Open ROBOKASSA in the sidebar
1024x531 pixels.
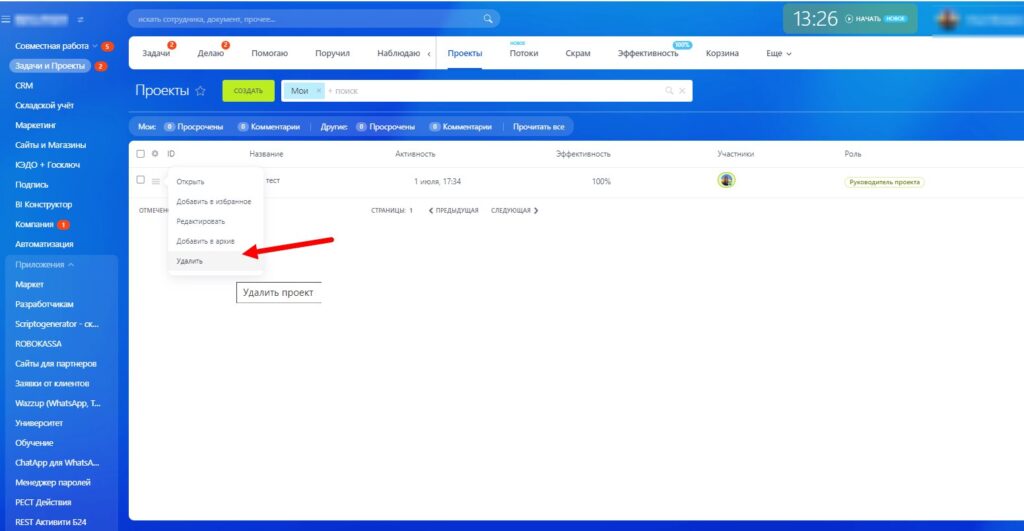[39, 344]
